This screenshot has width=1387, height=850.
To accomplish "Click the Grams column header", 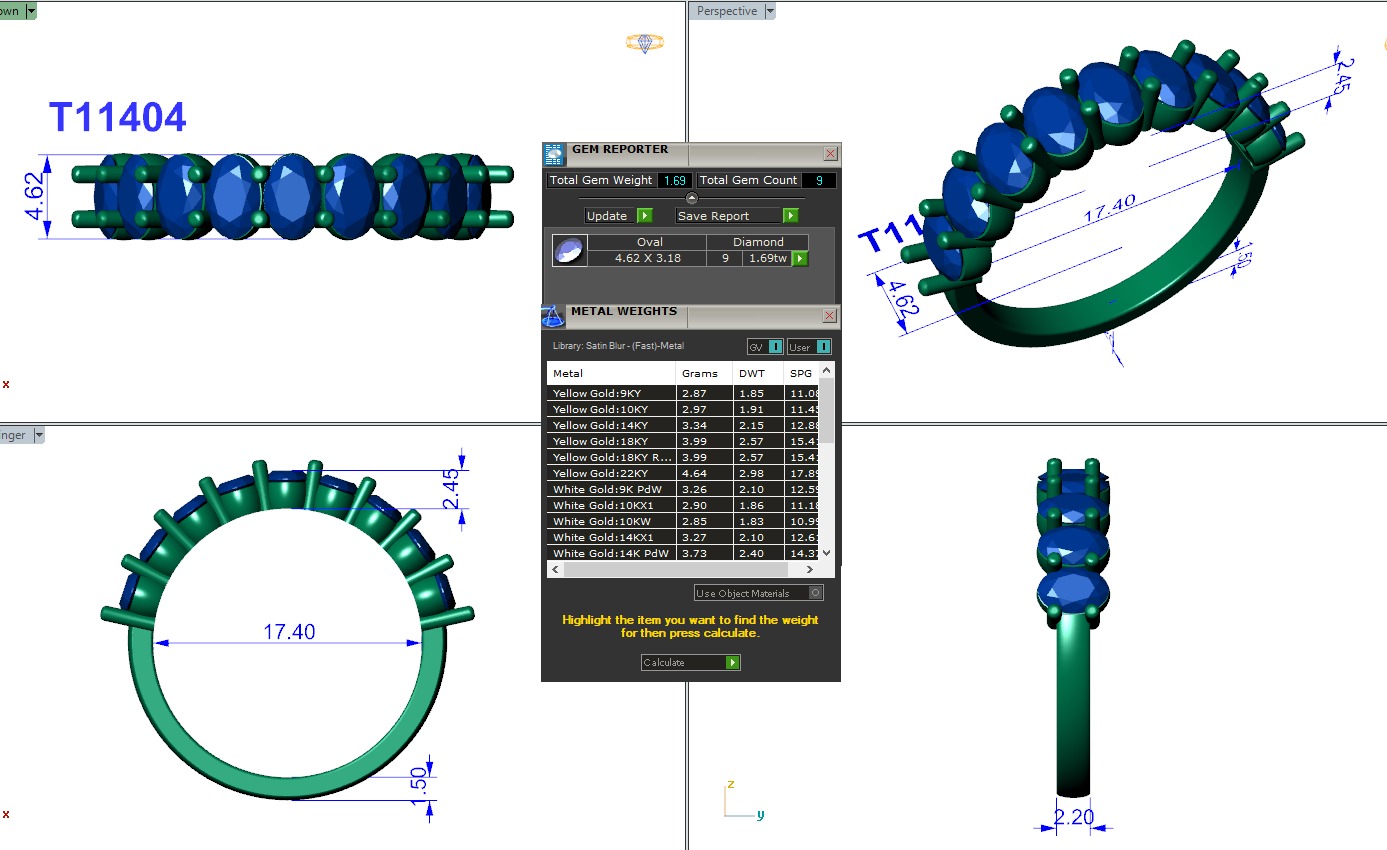I will point(700,373).
